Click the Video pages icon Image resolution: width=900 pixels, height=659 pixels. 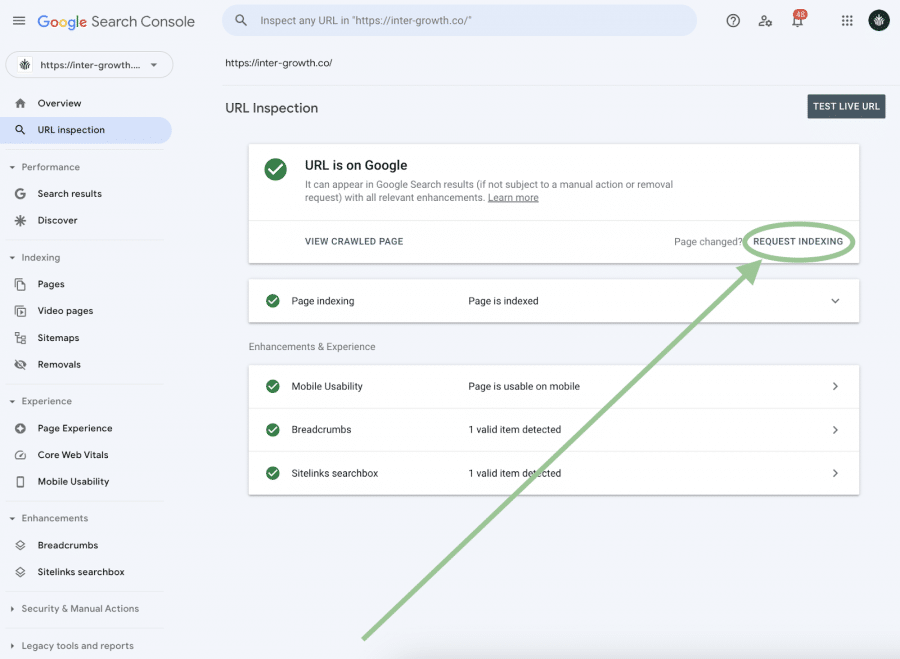(x=20, y=311)
